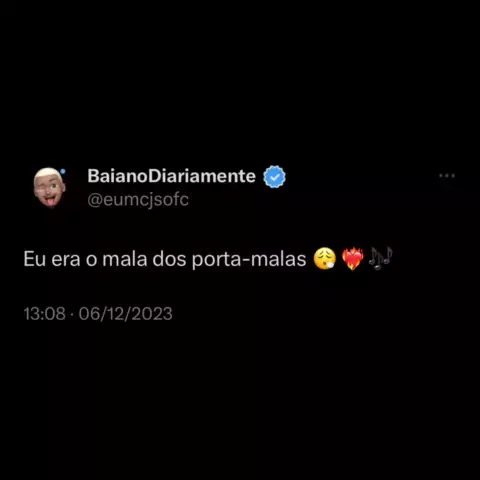The image size is (480, 480).
Task: Click the tongue on the memoji avatar
Action: [x=51, y=201]
